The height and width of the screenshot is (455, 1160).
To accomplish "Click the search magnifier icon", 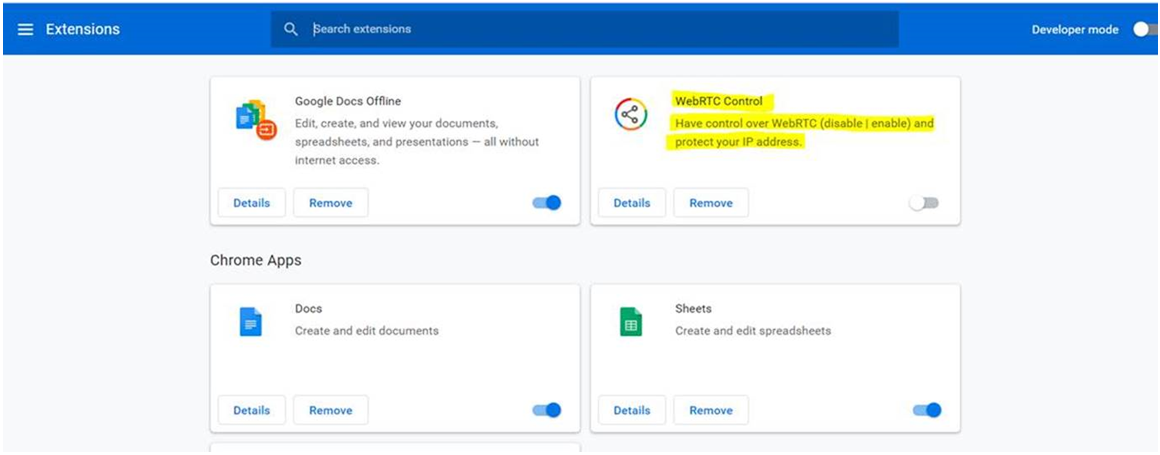I will [291, 30].
